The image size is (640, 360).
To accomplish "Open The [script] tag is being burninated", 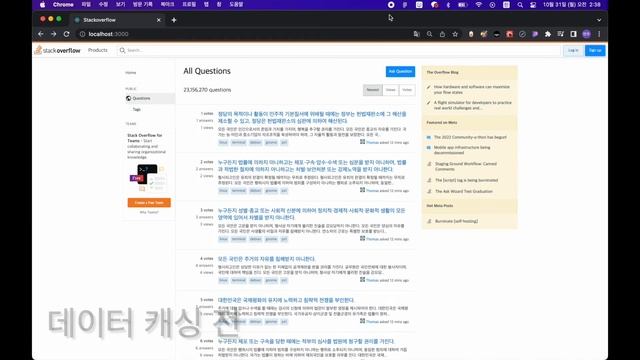I will coord(466,180).
